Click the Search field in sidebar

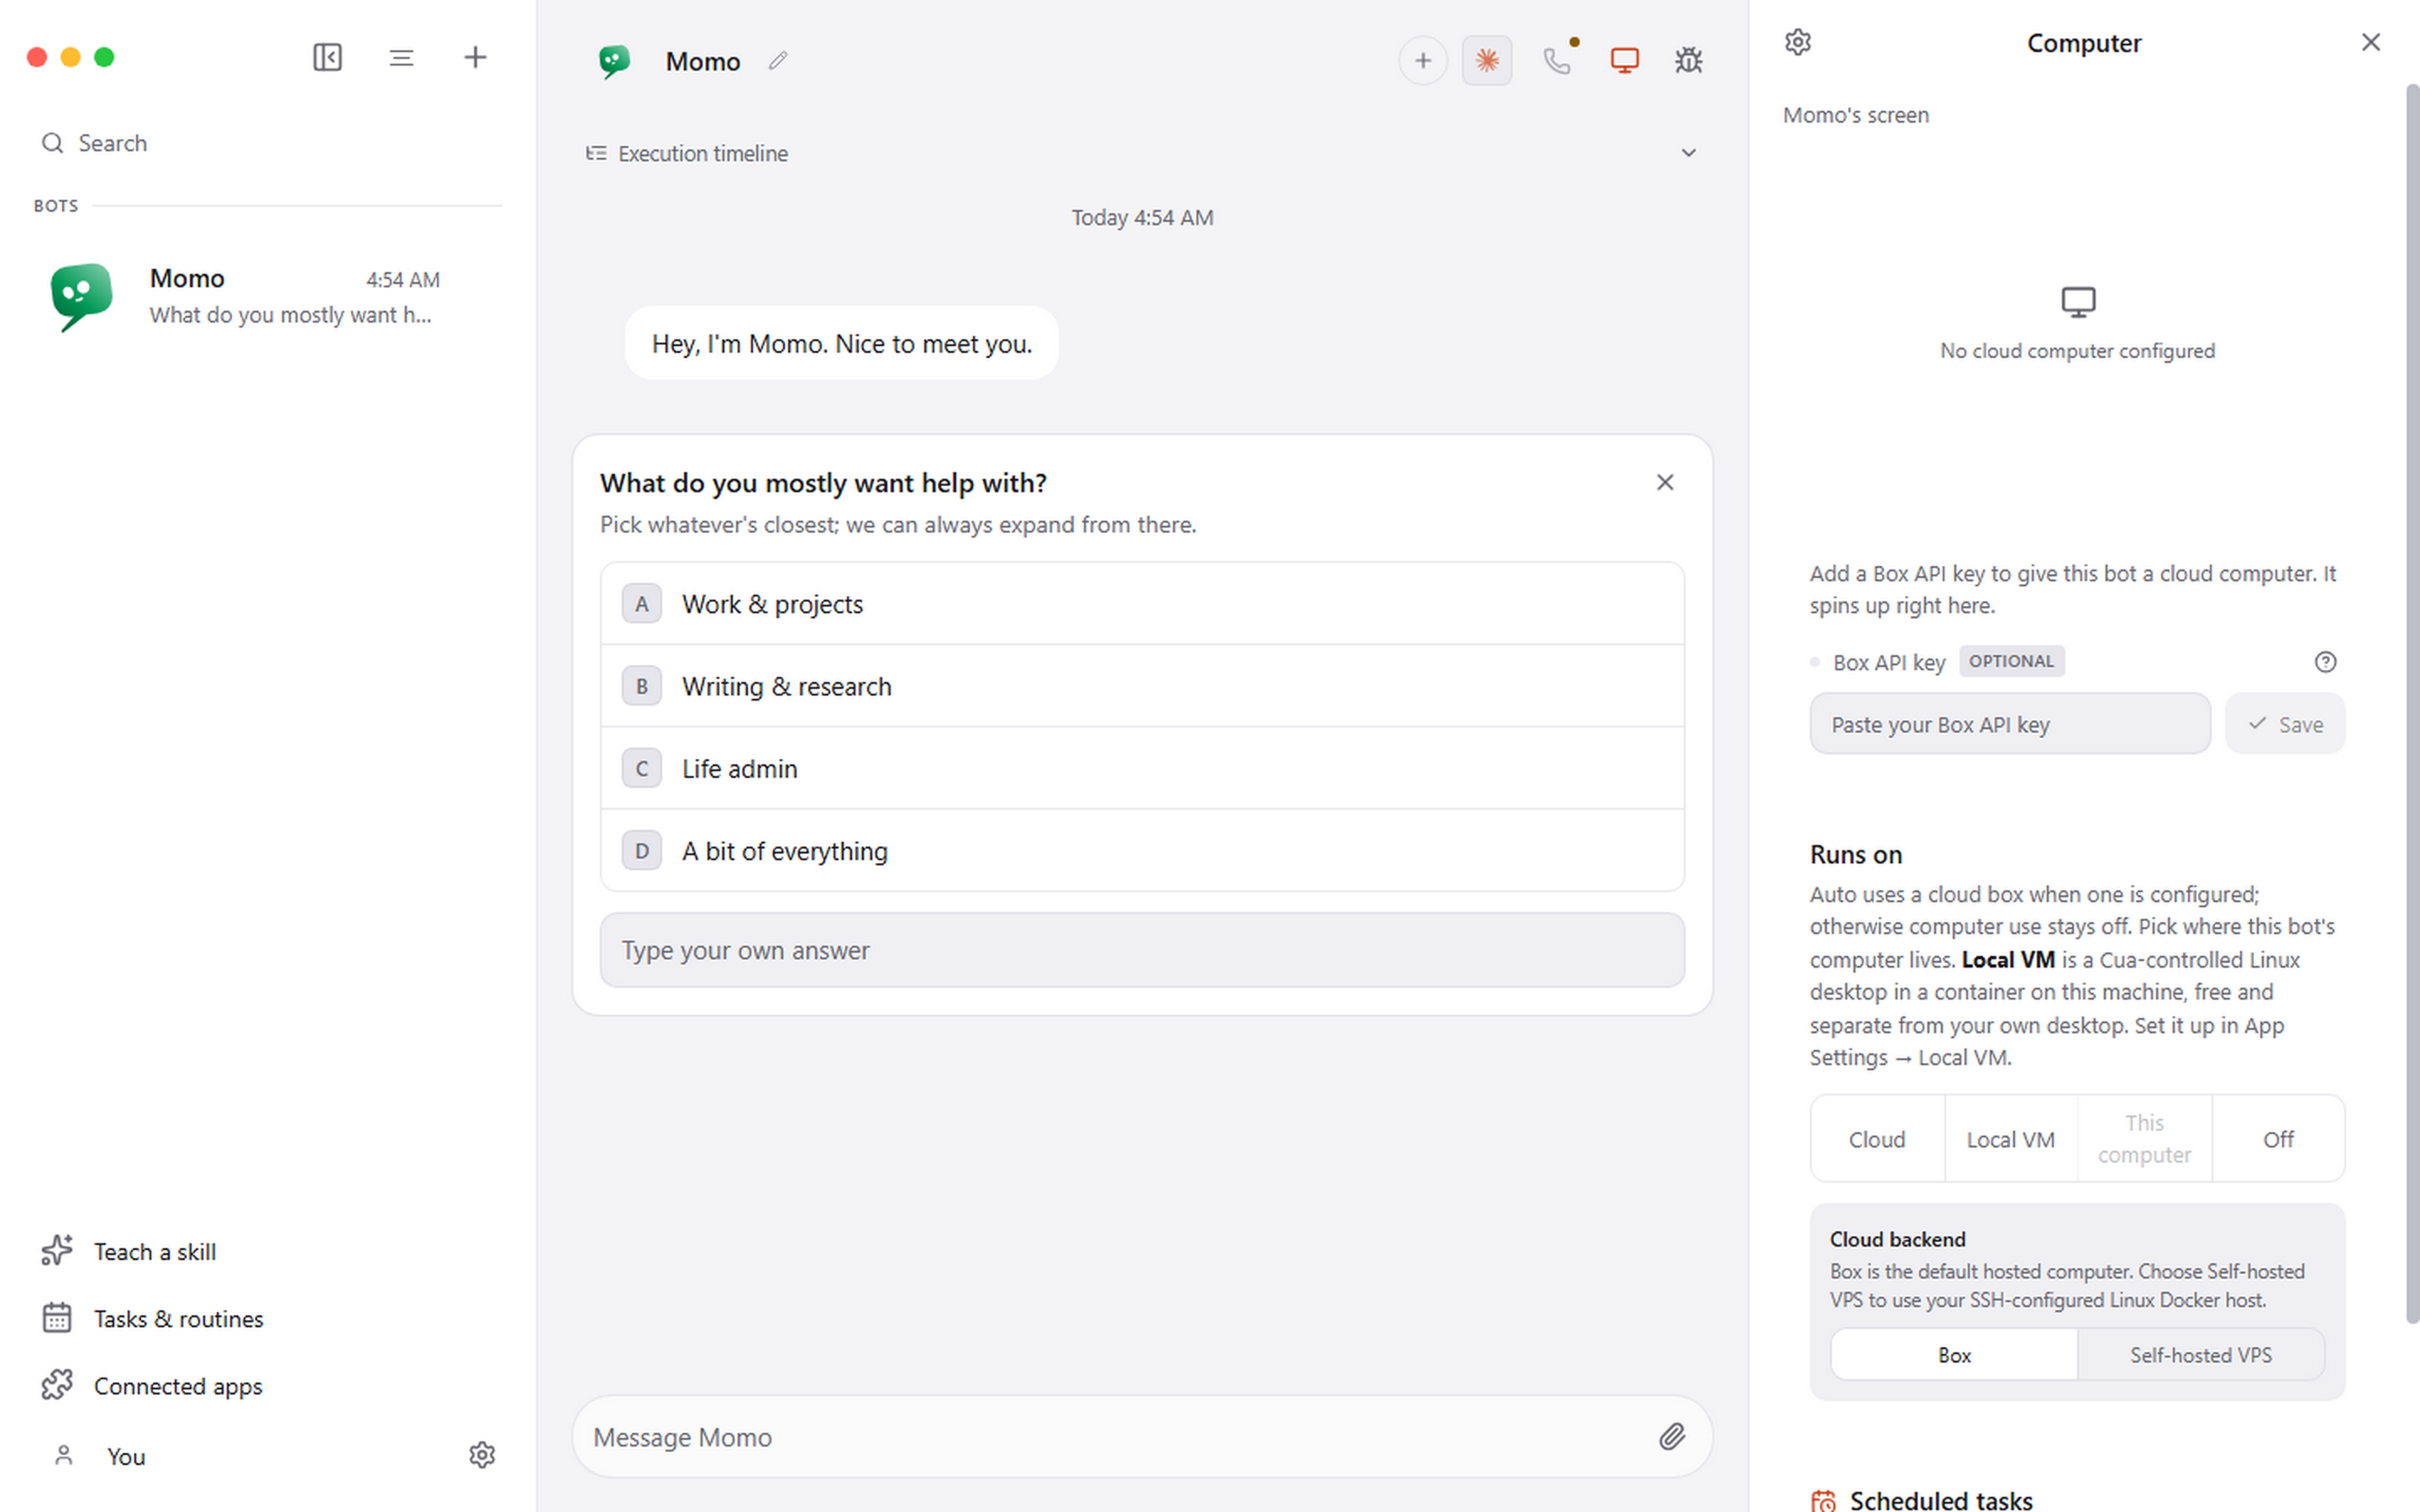click(268, 143)
